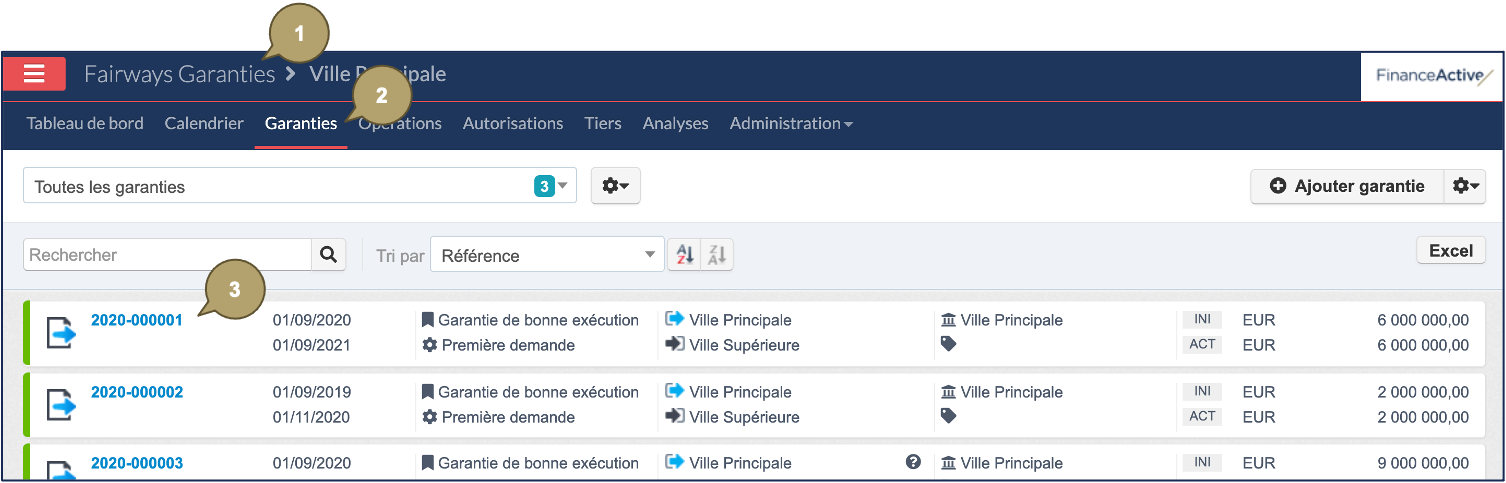Image resolution: width=1506 pixels, height=483 pixels.
Task: Click help question mark icon on 2020-000003
Action: (913, 462)
